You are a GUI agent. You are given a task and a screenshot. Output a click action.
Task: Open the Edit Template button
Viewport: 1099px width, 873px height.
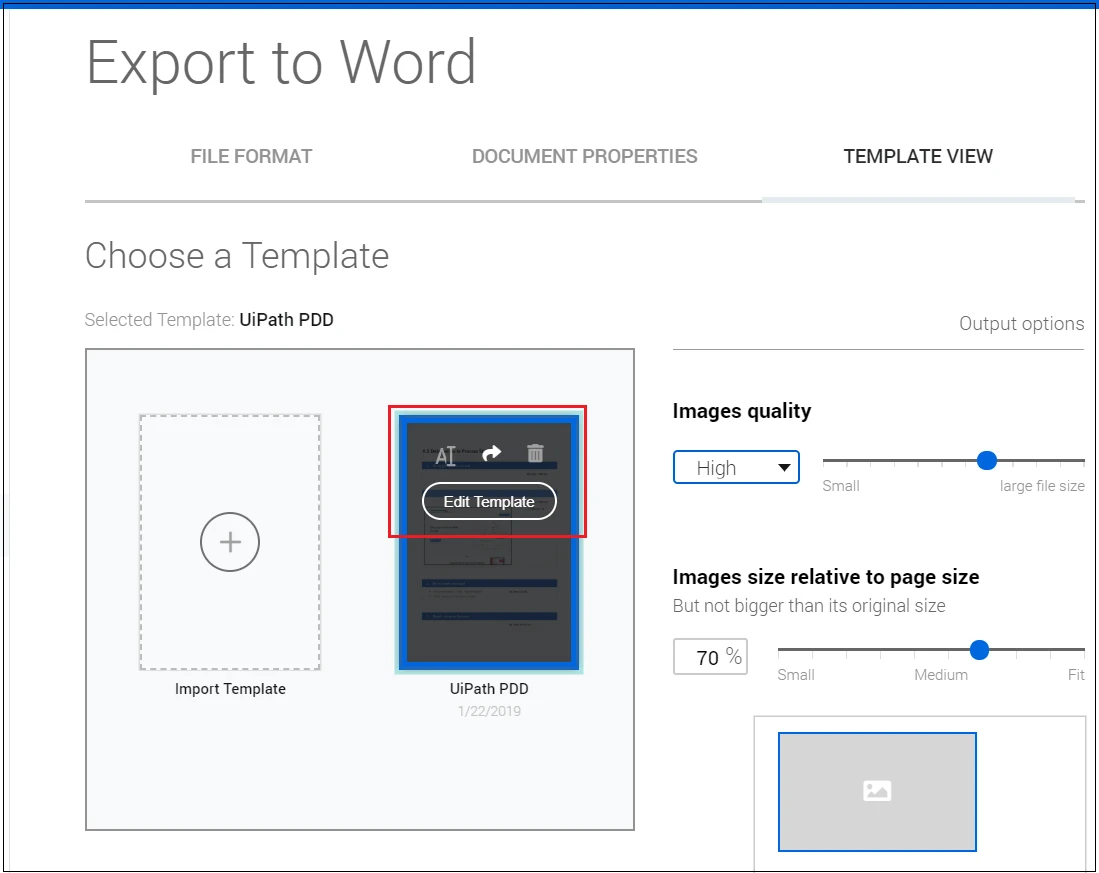(489, 502)
